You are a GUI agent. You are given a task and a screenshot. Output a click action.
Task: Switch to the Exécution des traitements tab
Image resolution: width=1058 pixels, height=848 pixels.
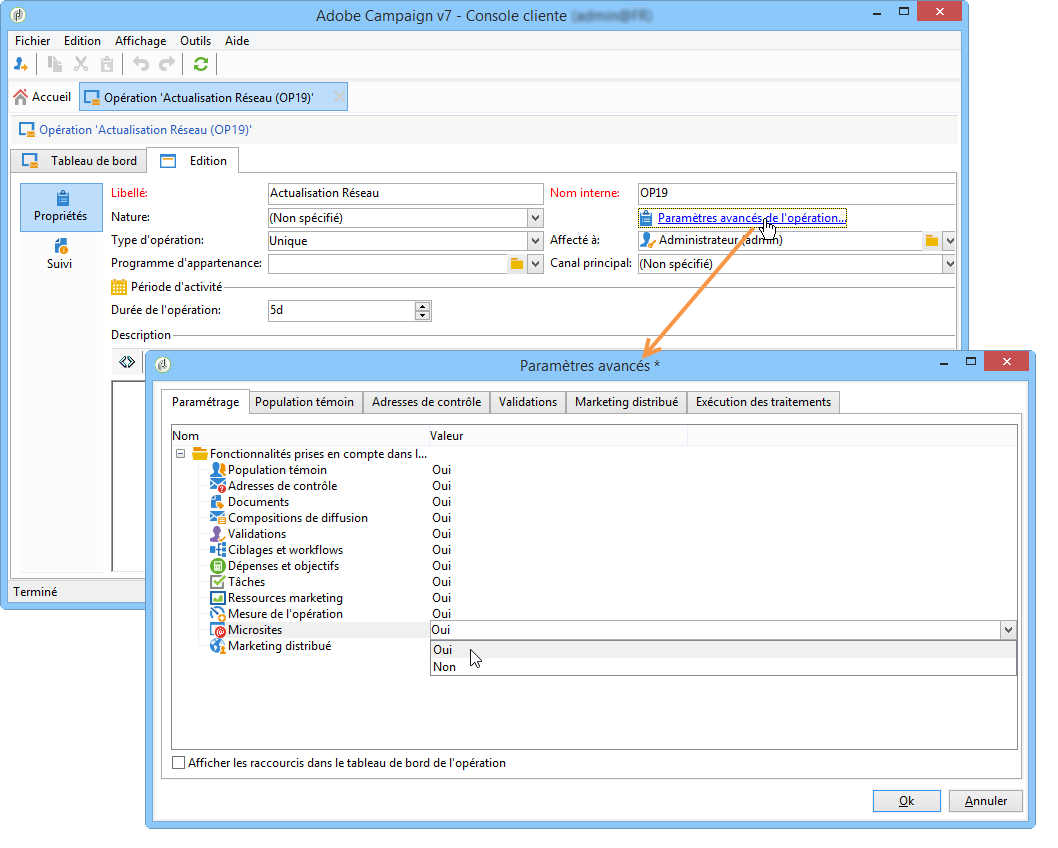point(763,402)
